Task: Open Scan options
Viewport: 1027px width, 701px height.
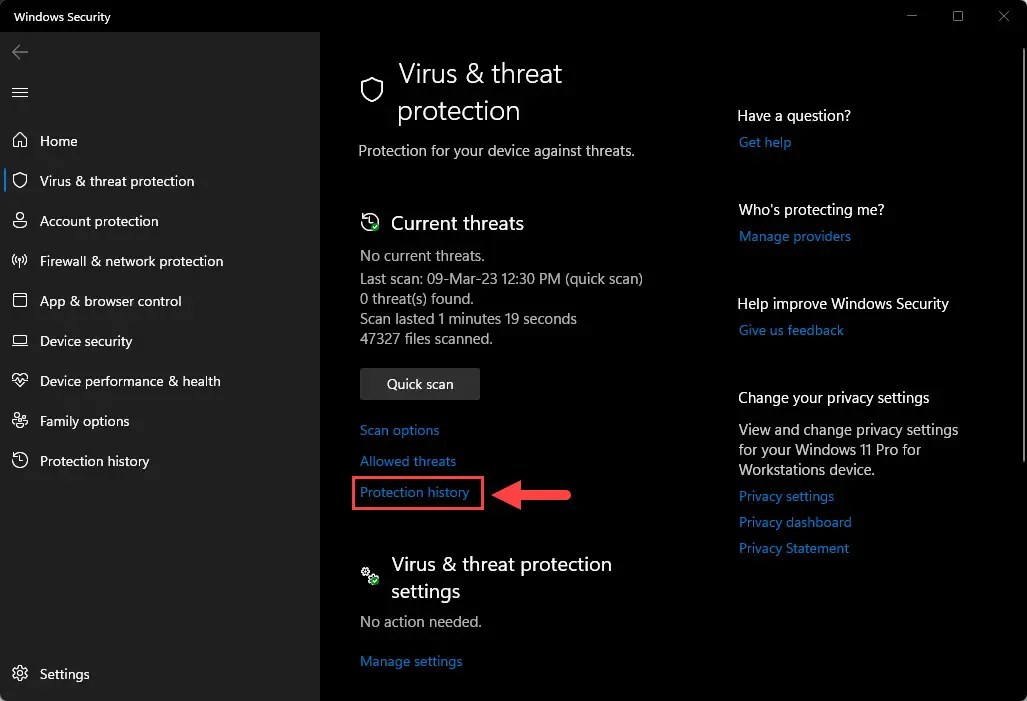Action: (399, 430)
